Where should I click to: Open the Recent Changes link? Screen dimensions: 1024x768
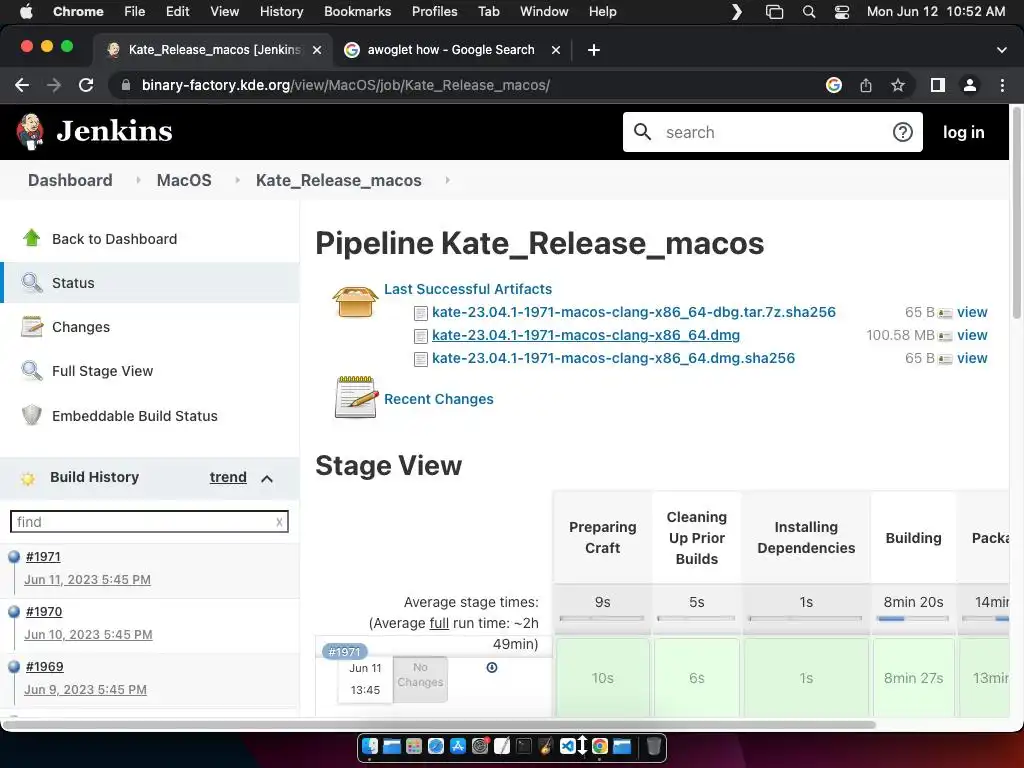click(438, 399)
